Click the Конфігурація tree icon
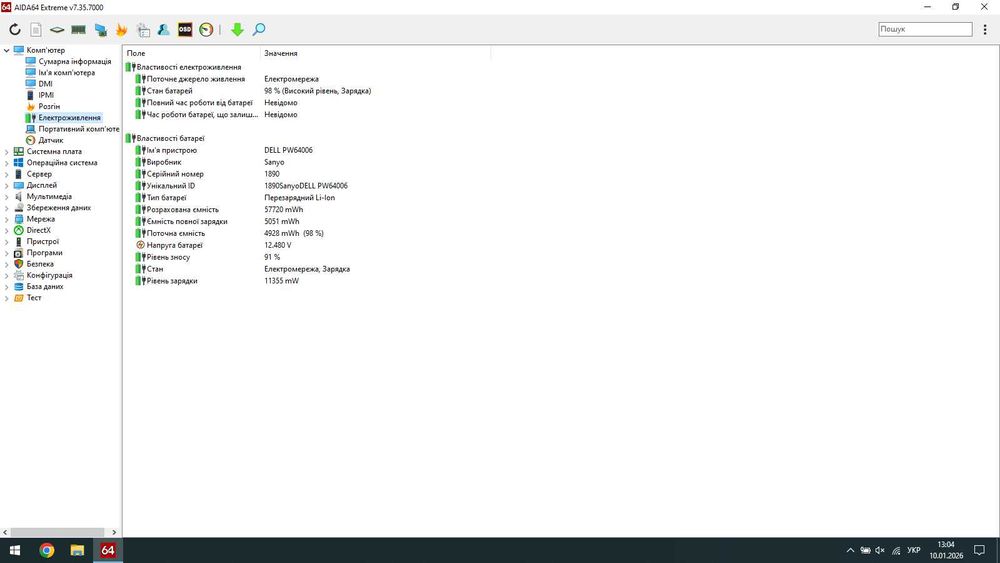1000x563 pixels. click(x=18, y=275)
